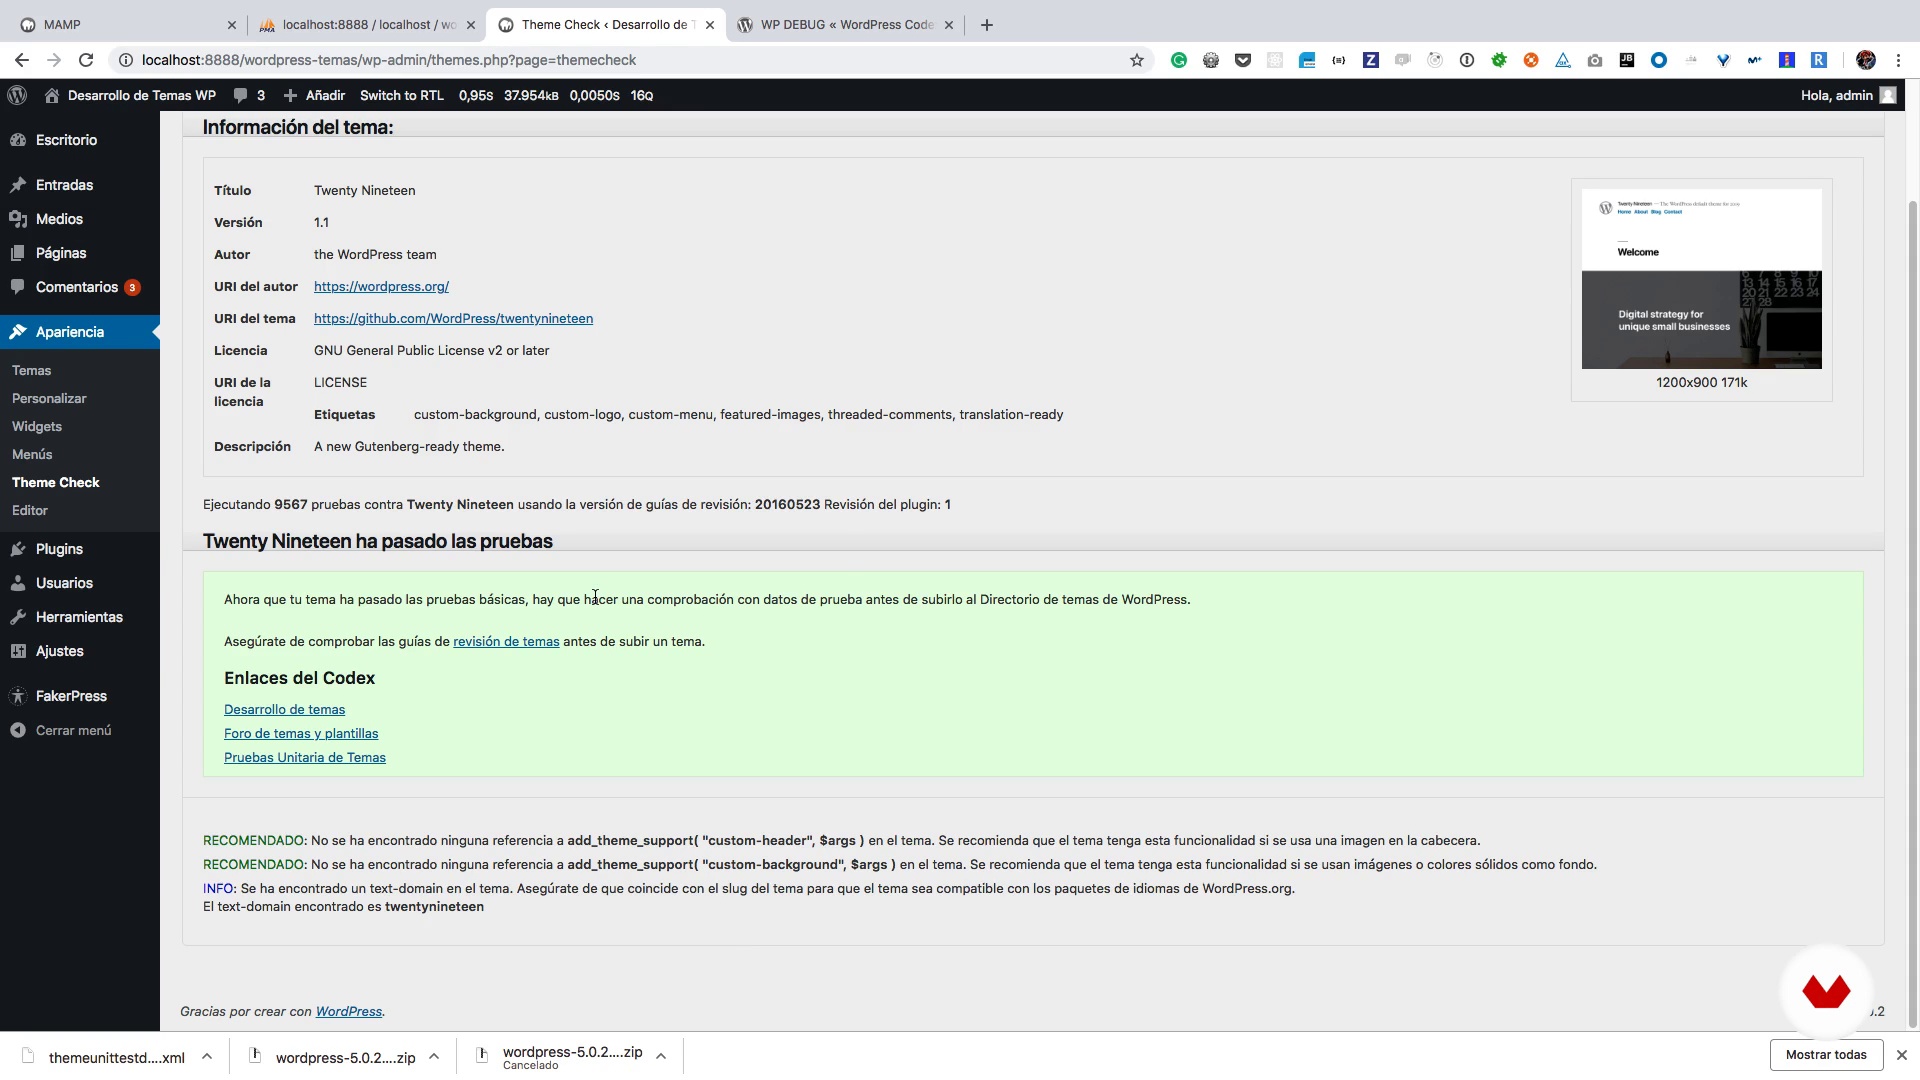Open the WordPress logo menu in admin bar
This screenshot has width=1920, height=1080.
click(17, 95)
